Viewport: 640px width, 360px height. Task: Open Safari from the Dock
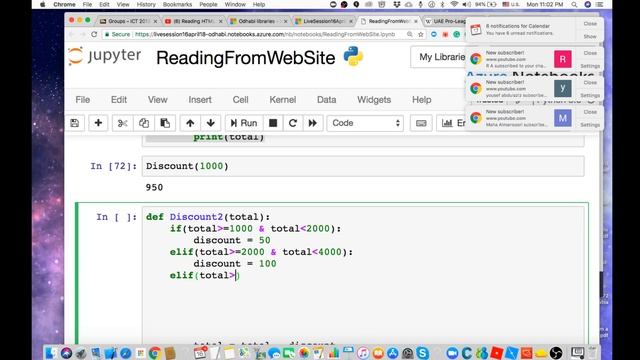[x=126, y=353]
